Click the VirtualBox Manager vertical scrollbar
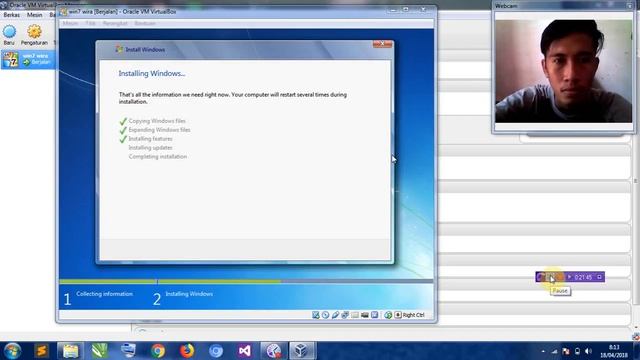 click(636, 180)
